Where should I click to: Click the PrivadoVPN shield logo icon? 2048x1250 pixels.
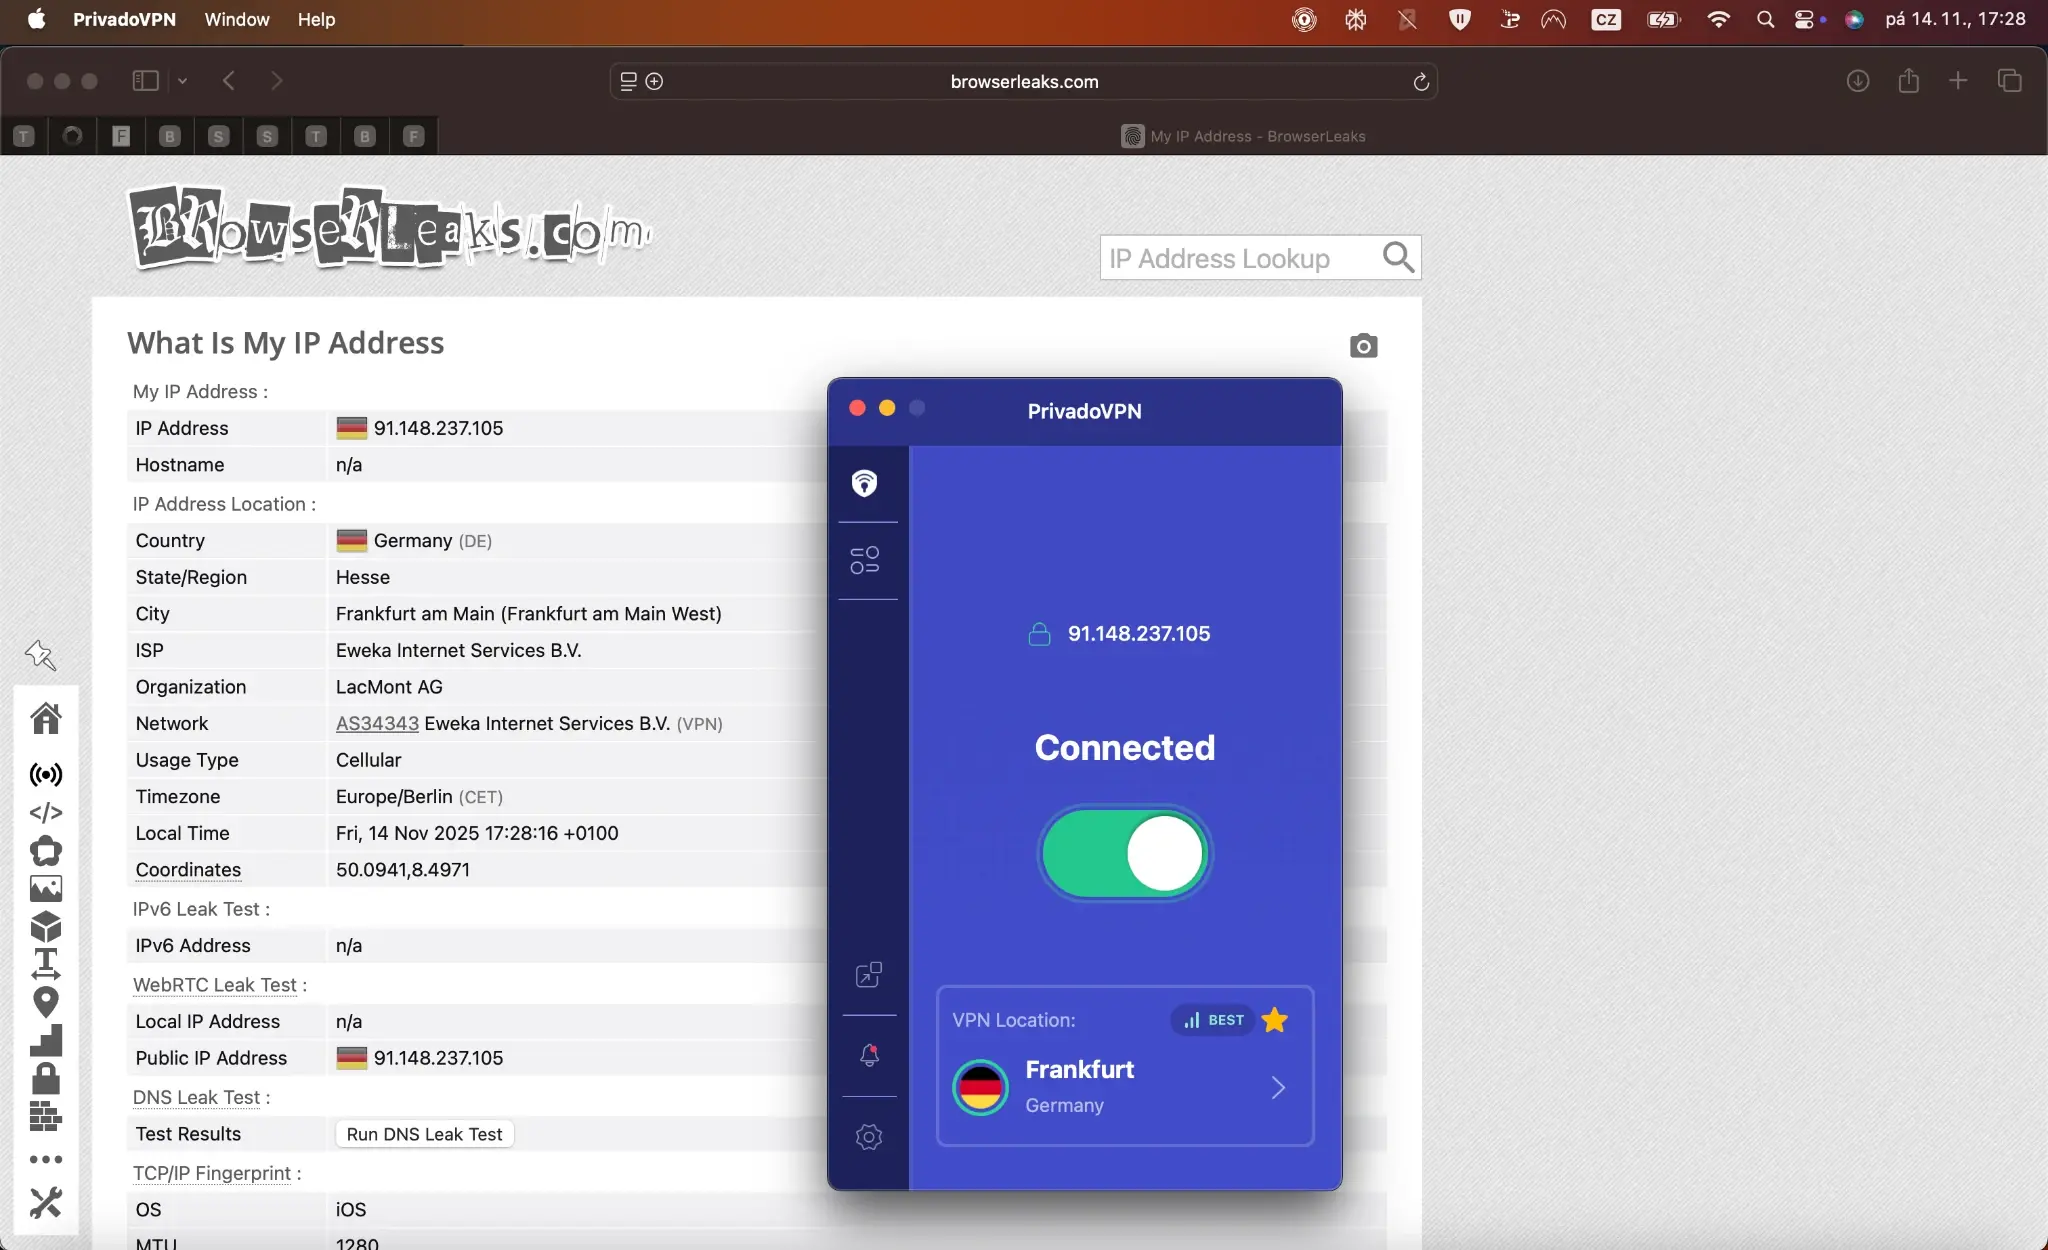[x=866, y=483]
